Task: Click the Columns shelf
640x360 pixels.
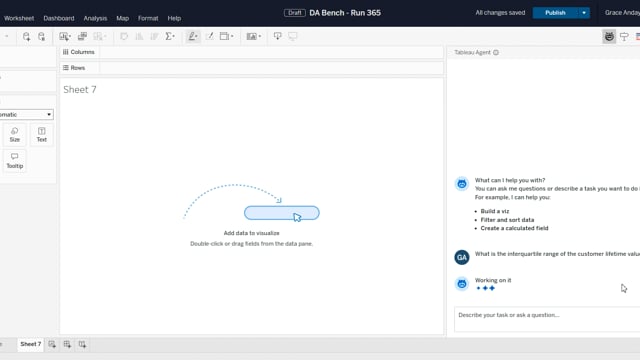Action: 251,52
